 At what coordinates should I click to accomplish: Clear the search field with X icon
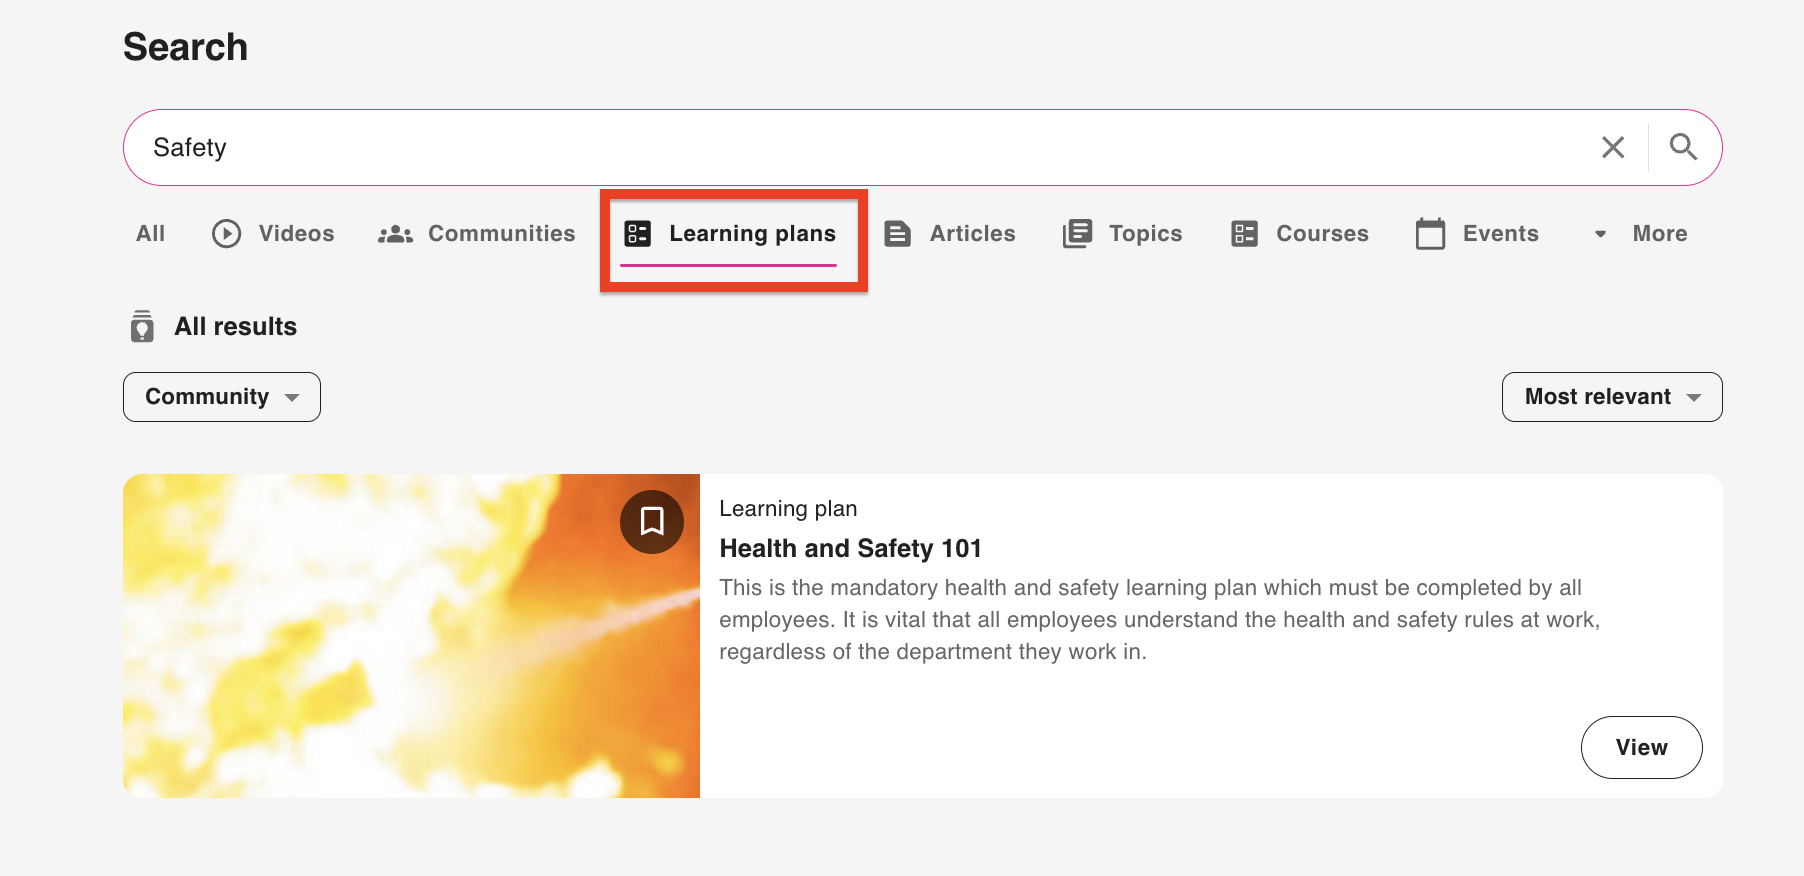pos(1612,147)
